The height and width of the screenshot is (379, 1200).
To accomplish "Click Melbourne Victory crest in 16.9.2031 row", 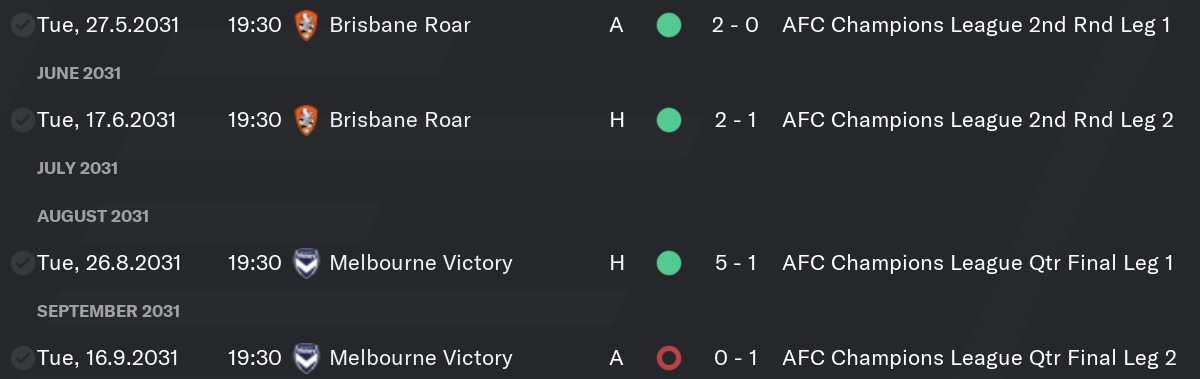I will tap(305, 358).
